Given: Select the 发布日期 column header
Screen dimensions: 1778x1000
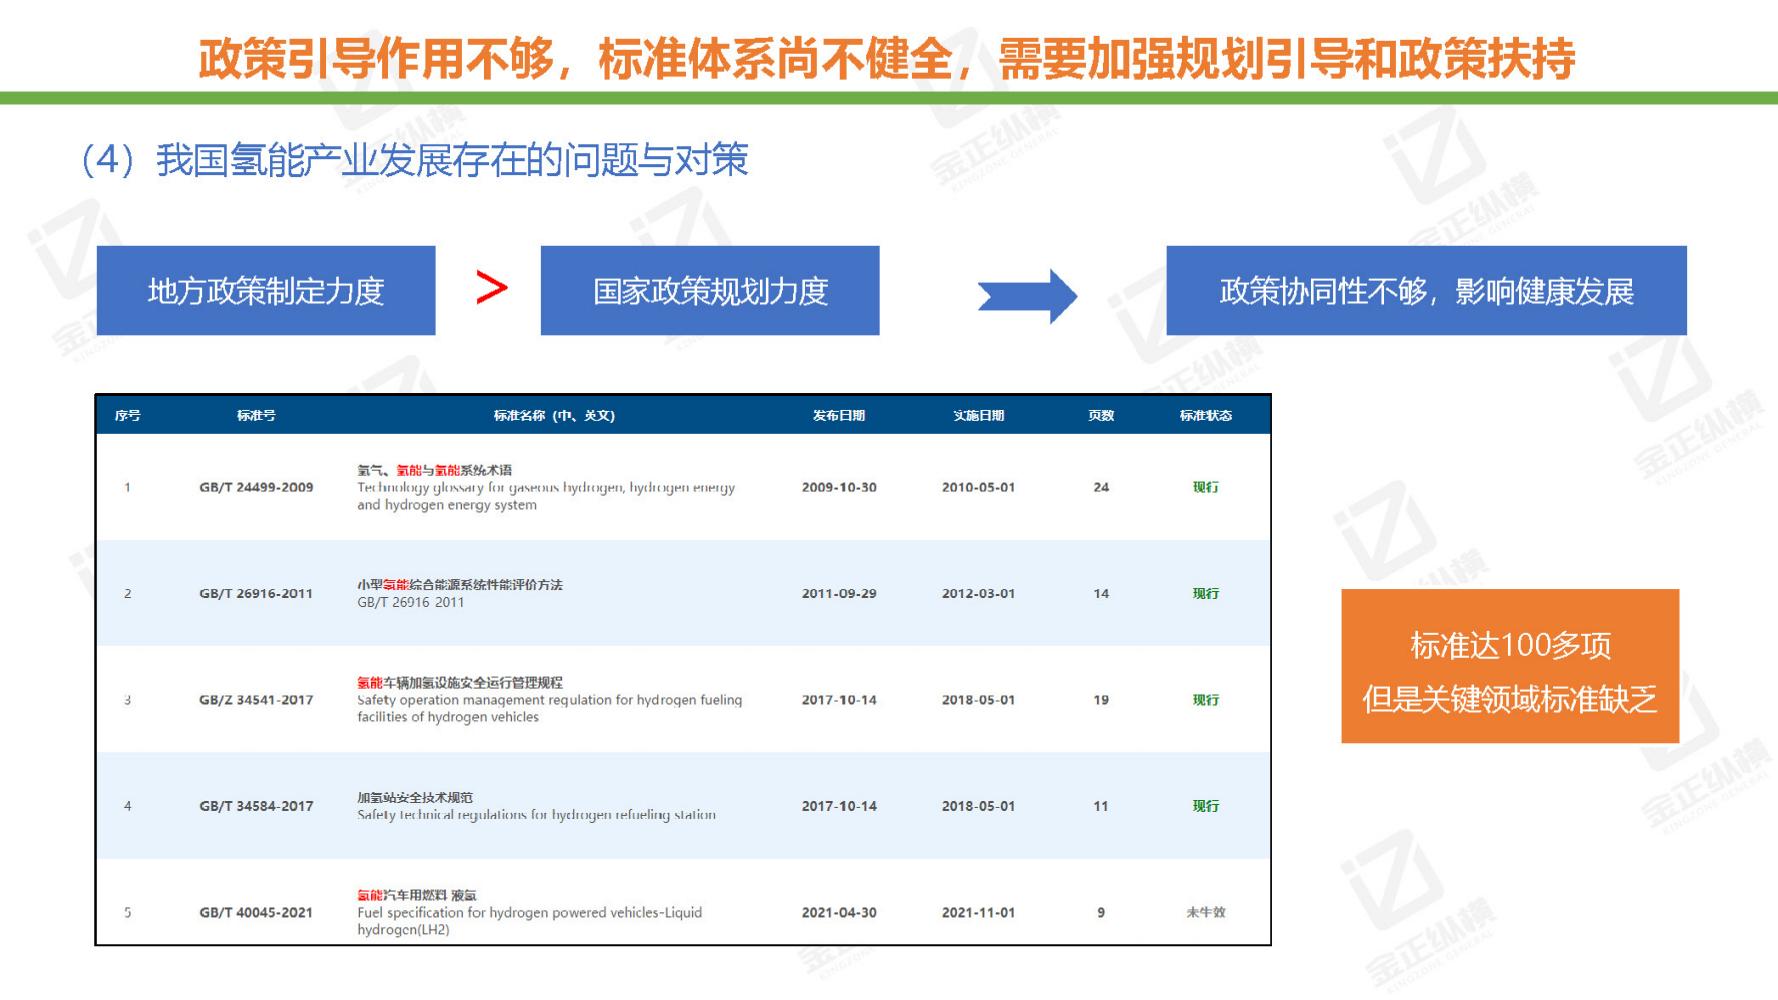Looking at the screenshot, I should click(840, 416).
